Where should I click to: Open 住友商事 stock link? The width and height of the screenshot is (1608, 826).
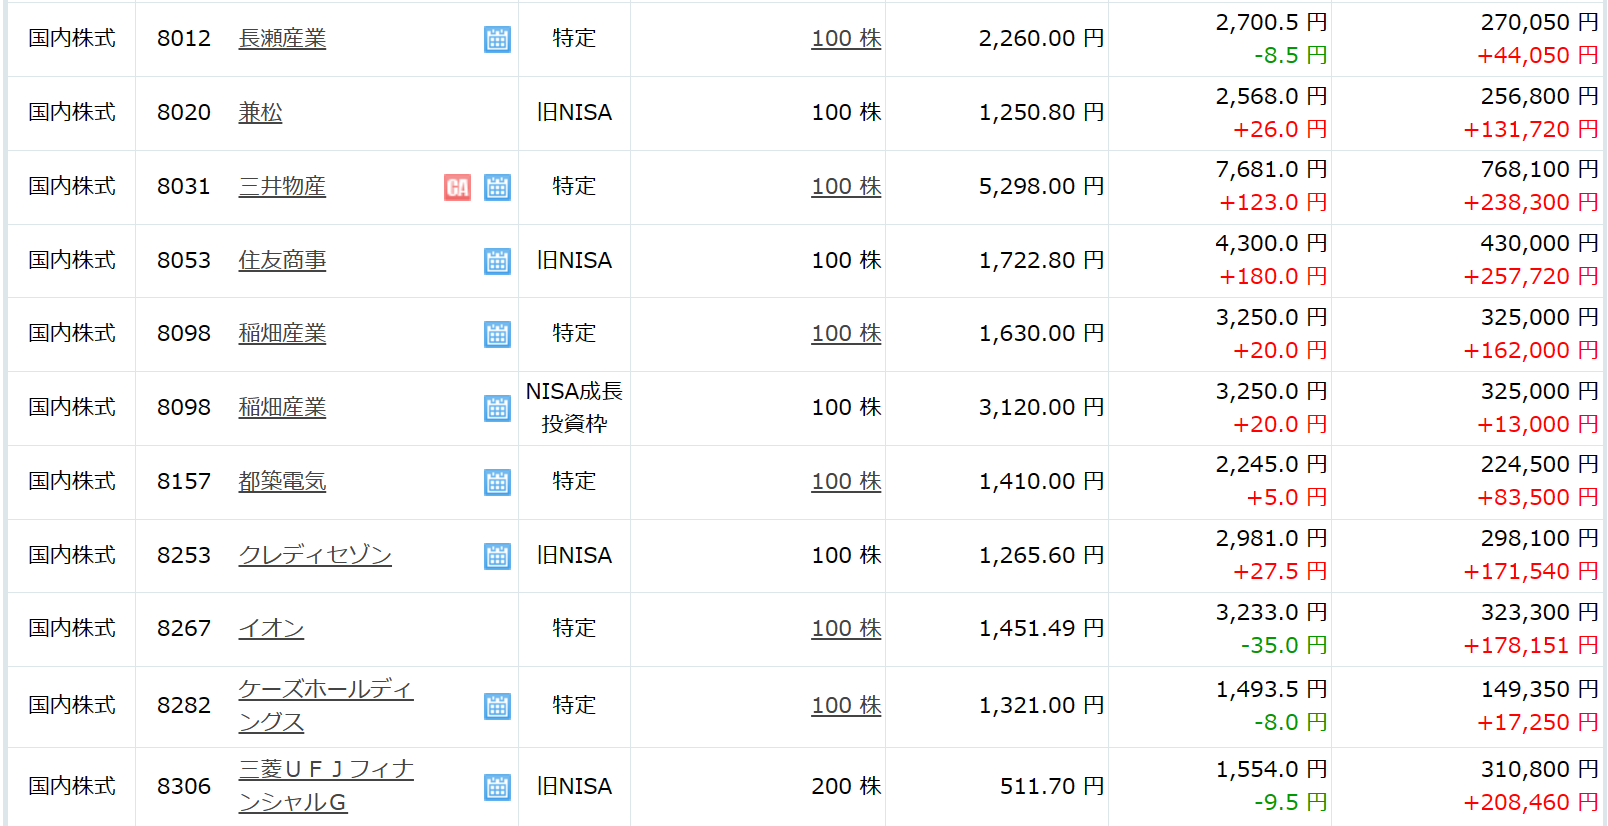tap(282, 260)
